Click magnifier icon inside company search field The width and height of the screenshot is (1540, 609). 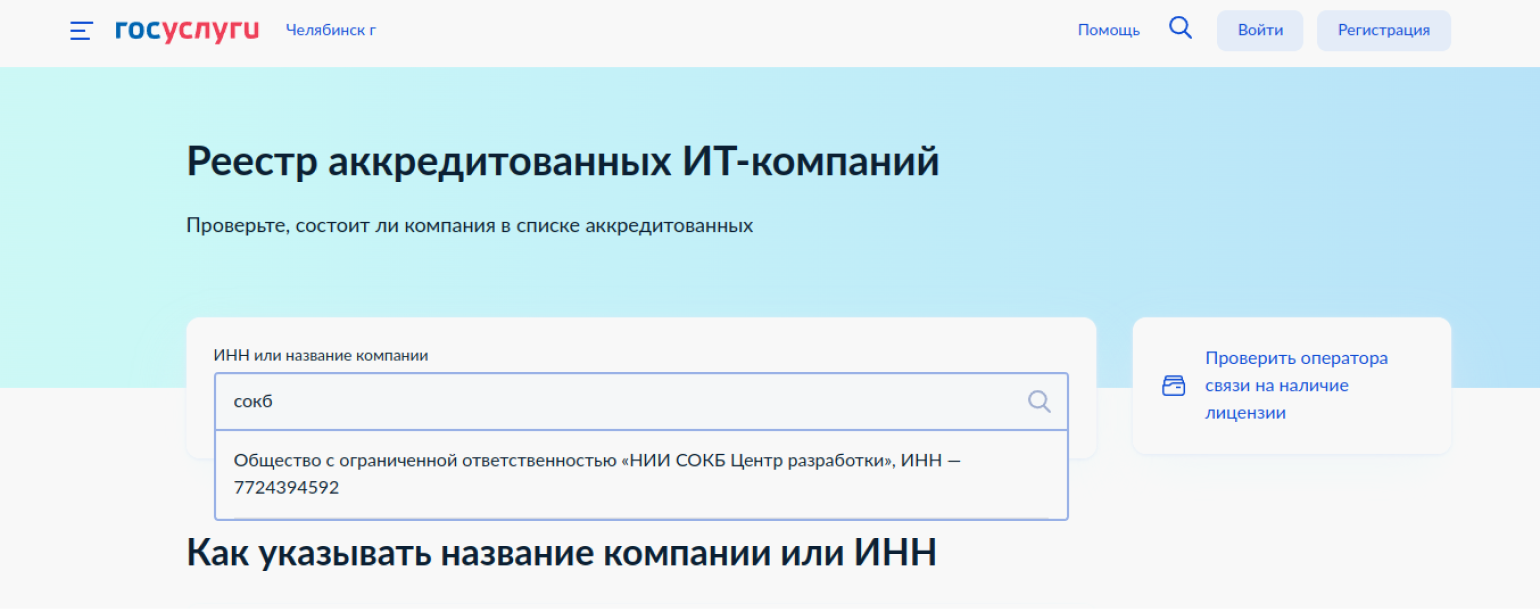pos(1039,402)
